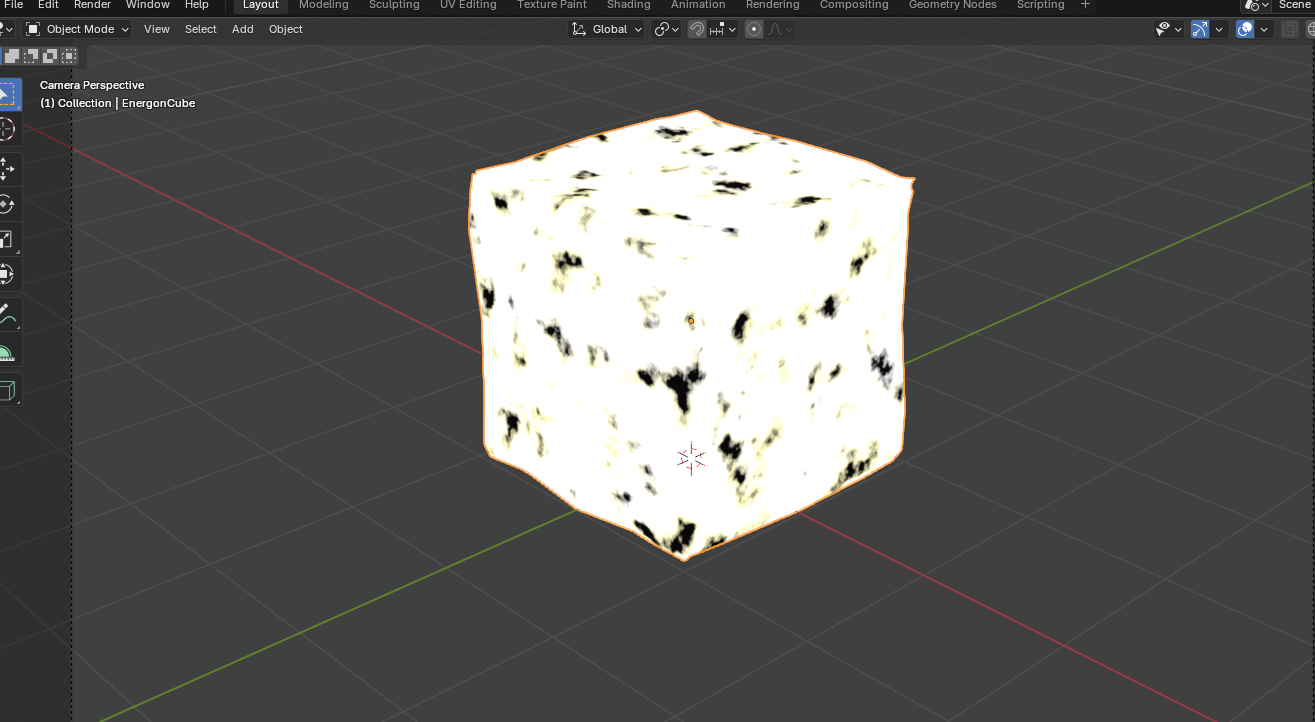1315x722 pixels.
Task: Click the EnergonCube object origin dot
Action: (x=691, y=321)
